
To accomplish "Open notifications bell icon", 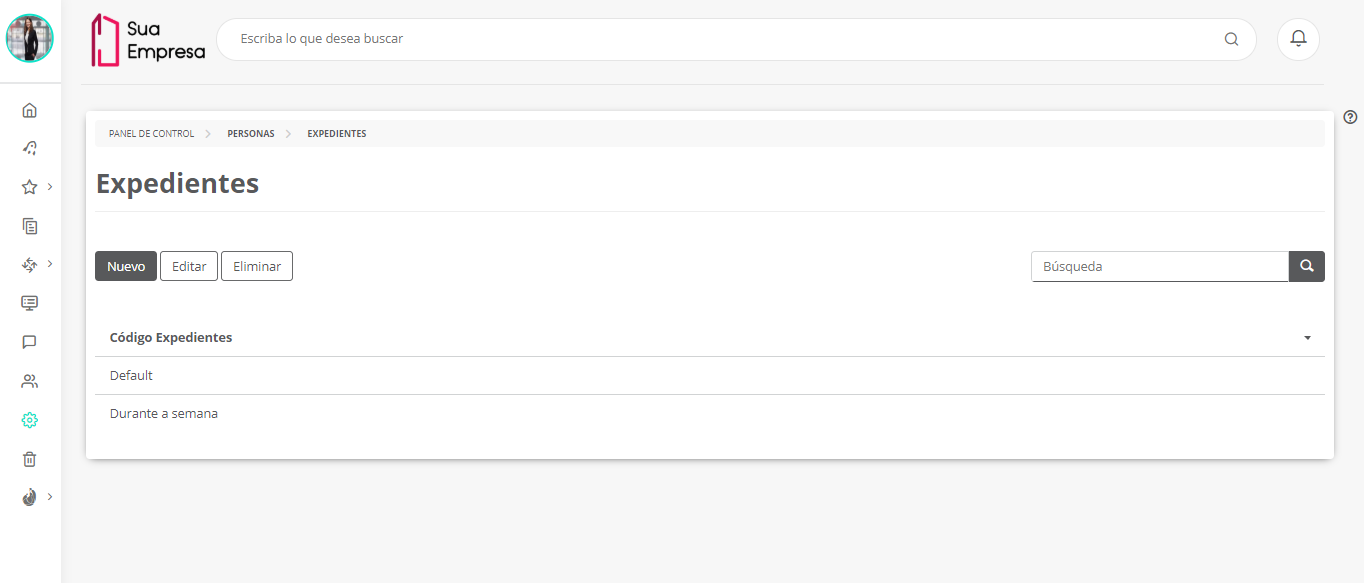I will (x=1298, y=39).
